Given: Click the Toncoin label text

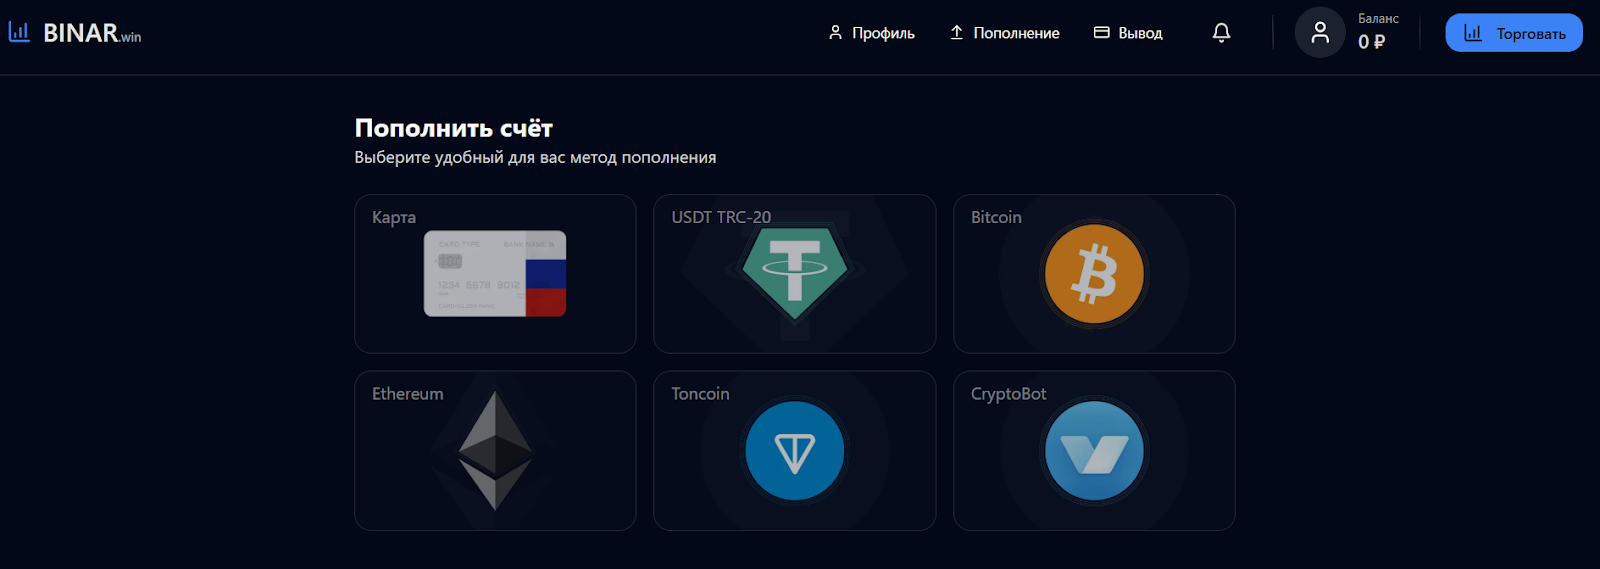Looking at the screenshot, I should tap(700, 394).
